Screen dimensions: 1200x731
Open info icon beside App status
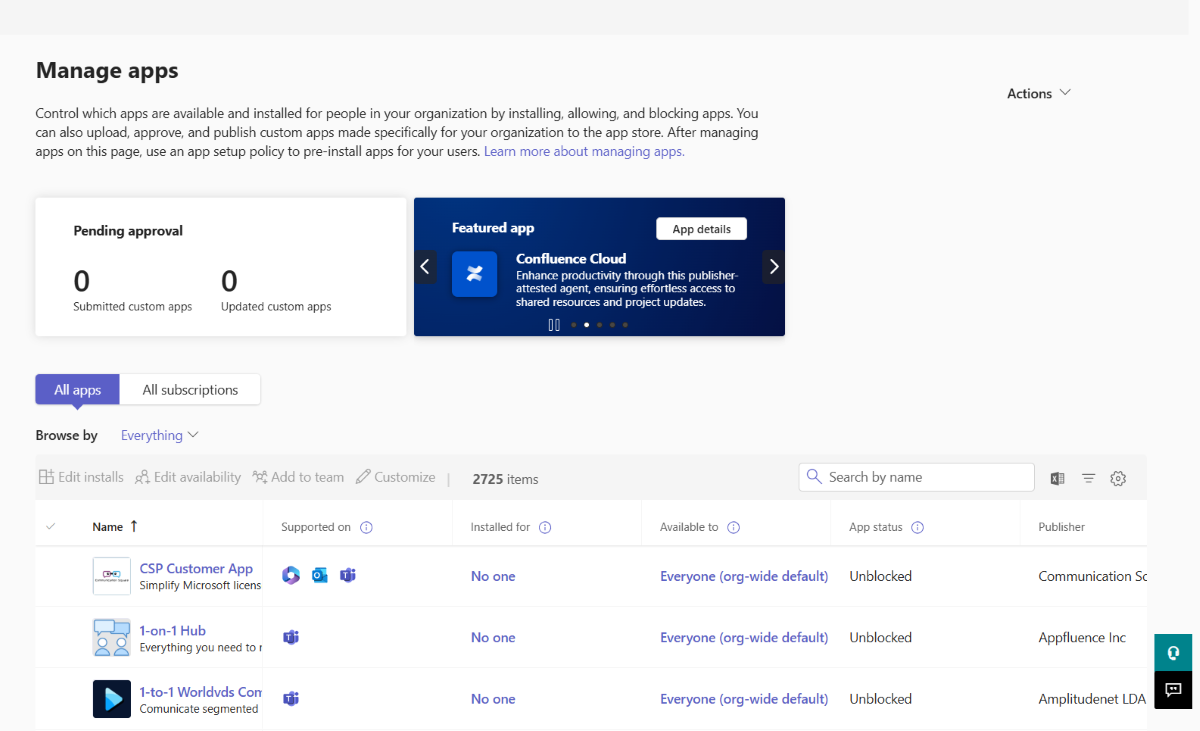click(x=917, y=527)
